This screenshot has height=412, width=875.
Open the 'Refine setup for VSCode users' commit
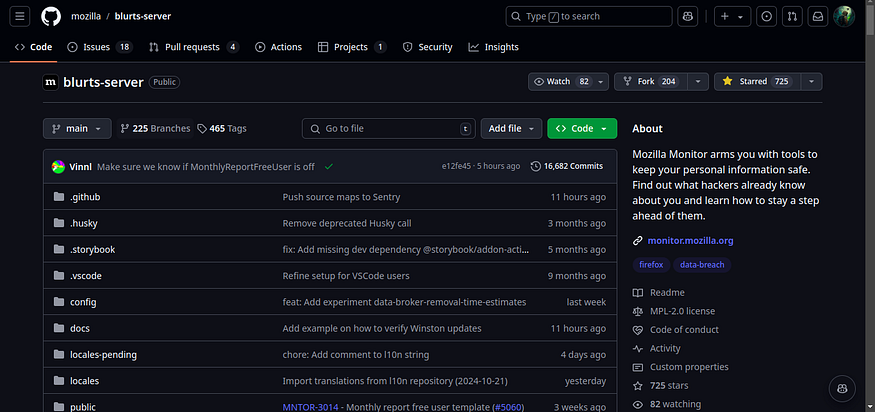pos(346,276)
